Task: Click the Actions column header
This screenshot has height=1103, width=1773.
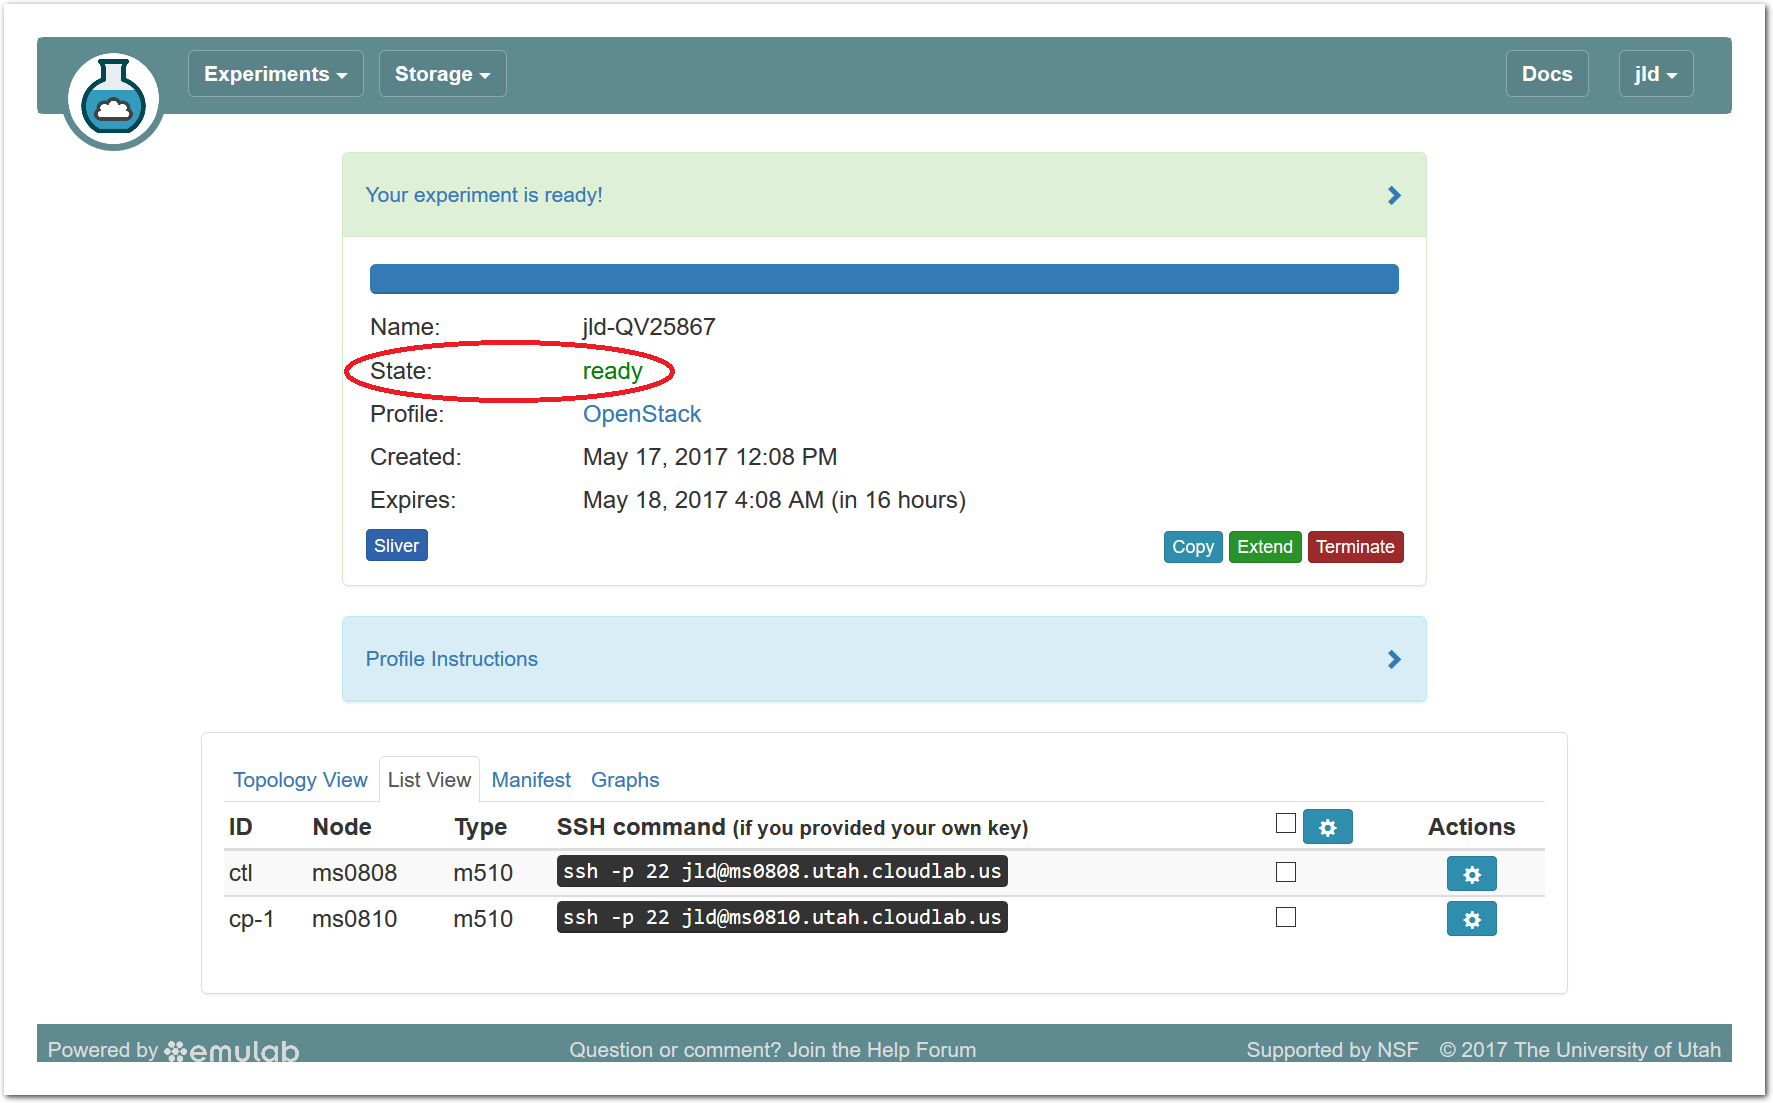Action: tap(1471, 827)
